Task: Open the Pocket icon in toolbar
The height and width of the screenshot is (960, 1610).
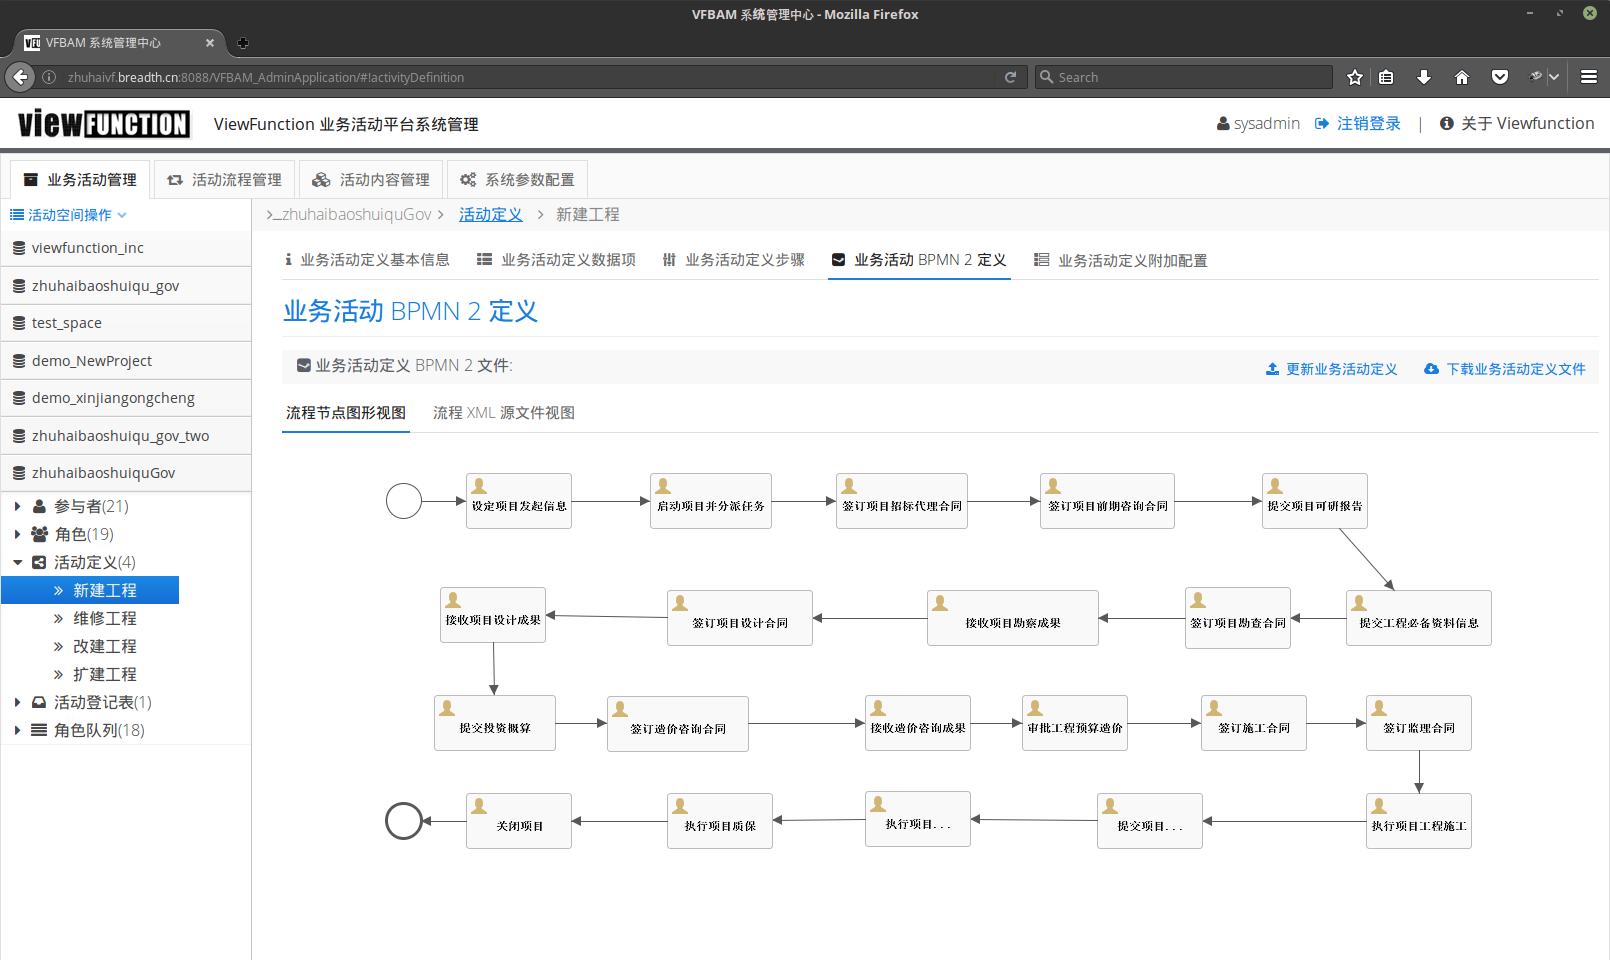Action: point(1500,77)
